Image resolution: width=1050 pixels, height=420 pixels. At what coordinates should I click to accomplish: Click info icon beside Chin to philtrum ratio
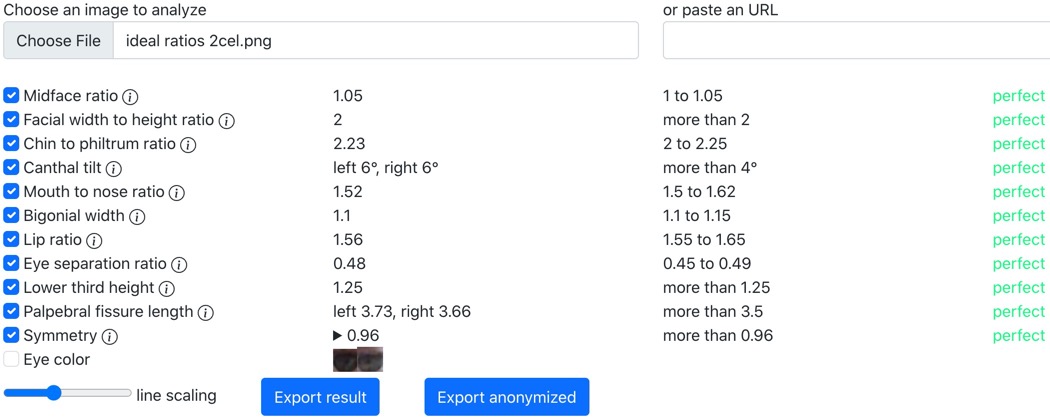[188, 145]
